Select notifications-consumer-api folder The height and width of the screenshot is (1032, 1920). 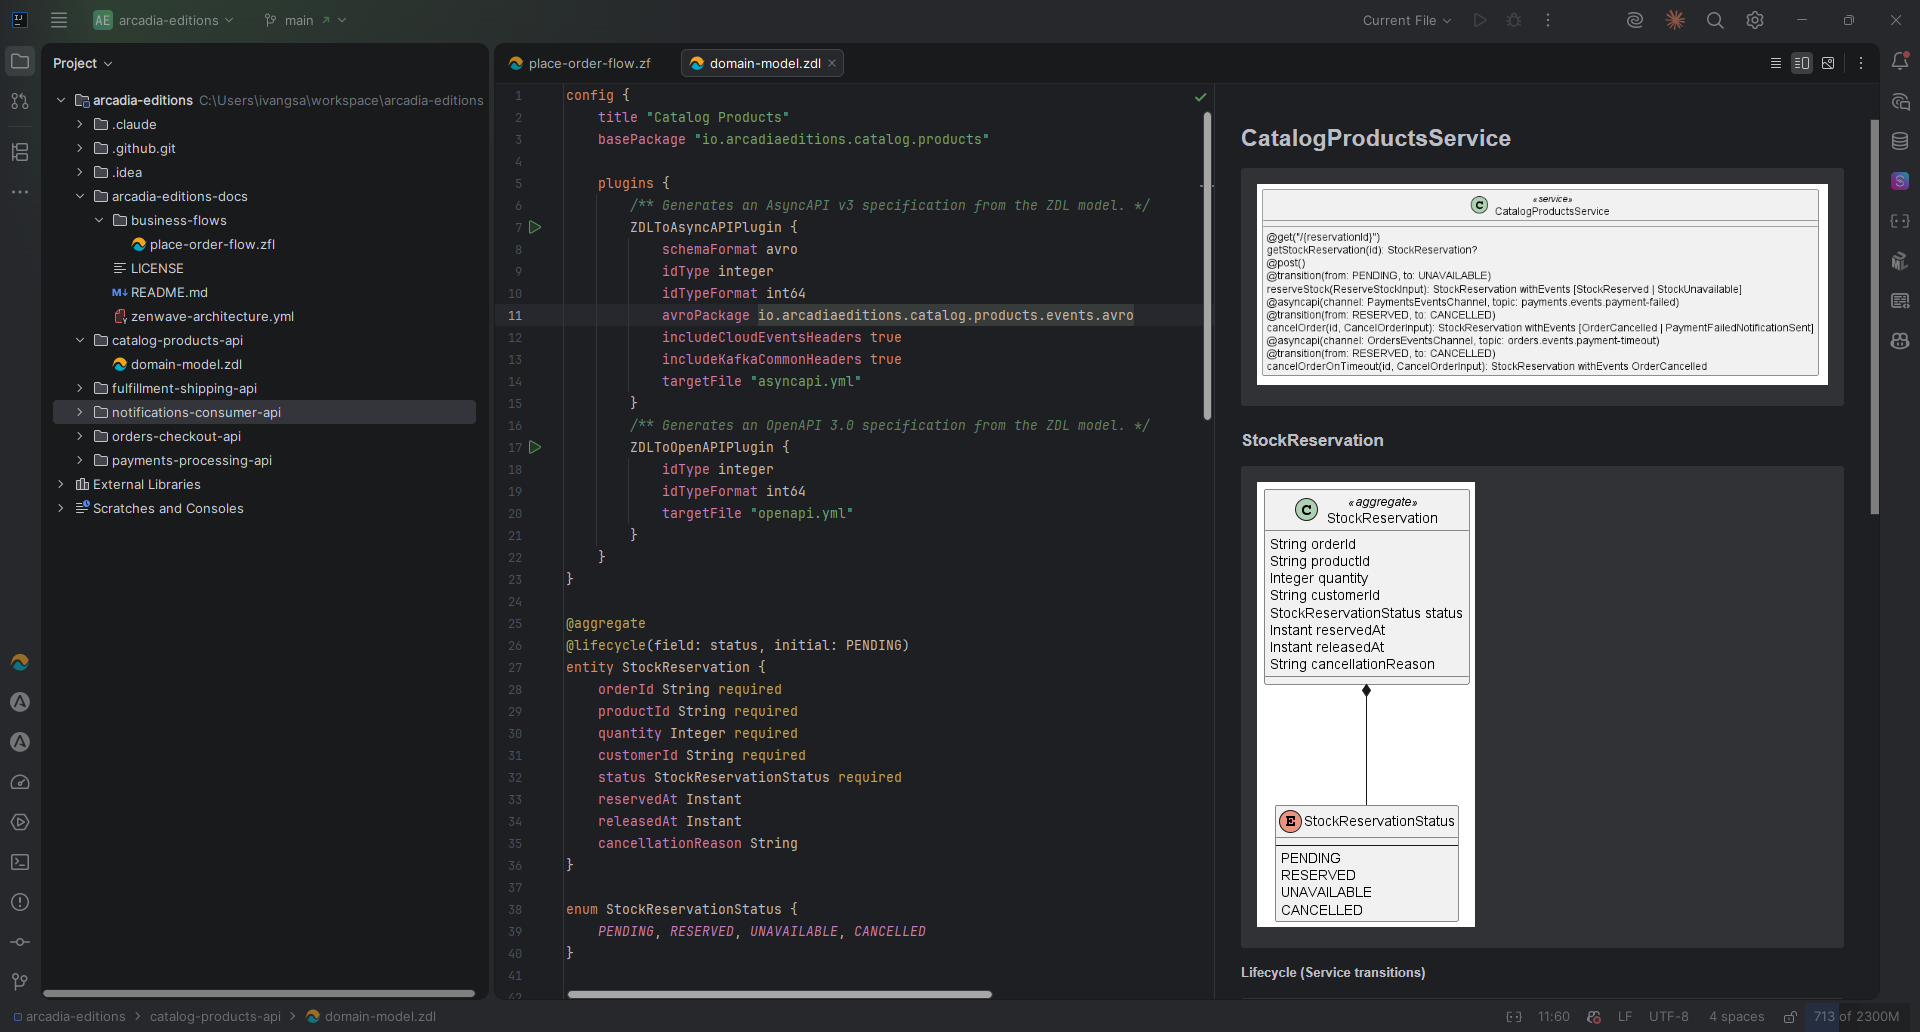[264, 412]
